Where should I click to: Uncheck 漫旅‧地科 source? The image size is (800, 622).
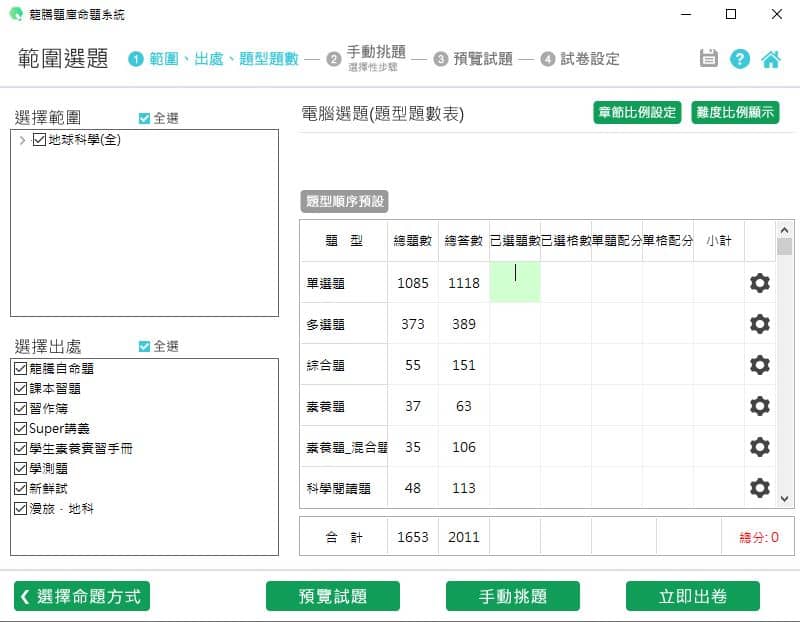(x=20, y=508)
